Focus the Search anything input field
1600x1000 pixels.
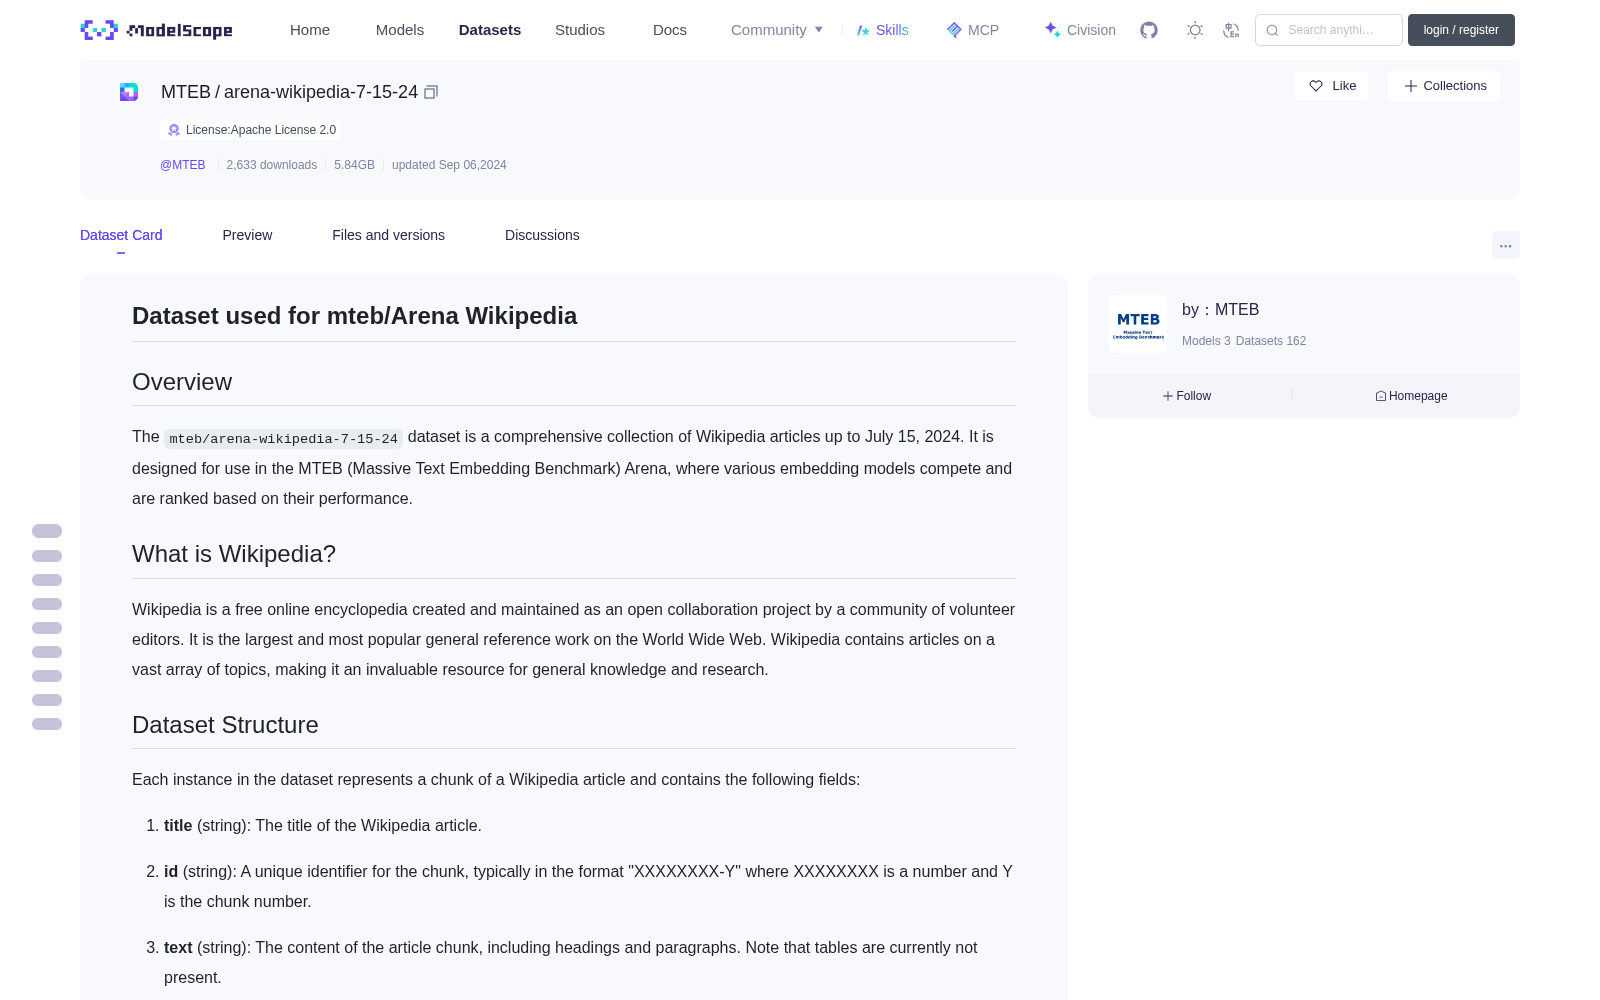pyautogui.click(x=1329, y=30)
